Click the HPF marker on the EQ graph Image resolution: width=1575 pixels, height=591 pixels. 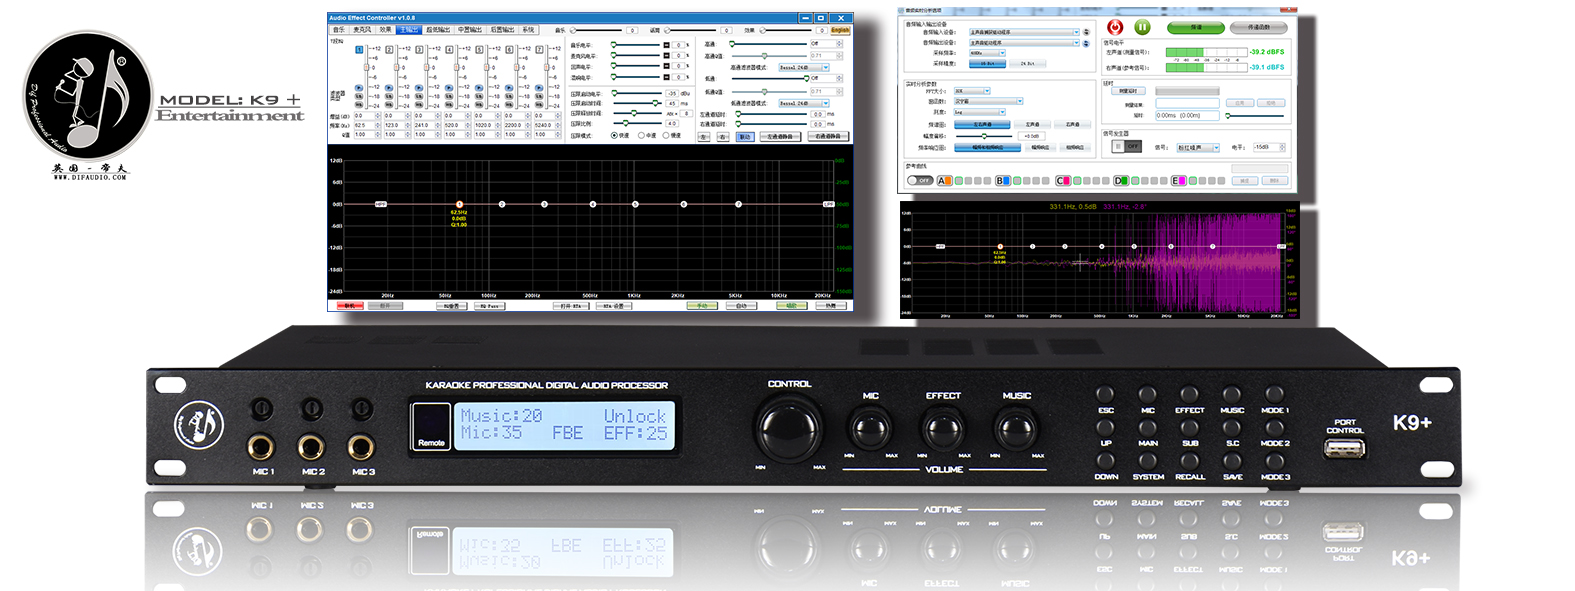(380, 204)
